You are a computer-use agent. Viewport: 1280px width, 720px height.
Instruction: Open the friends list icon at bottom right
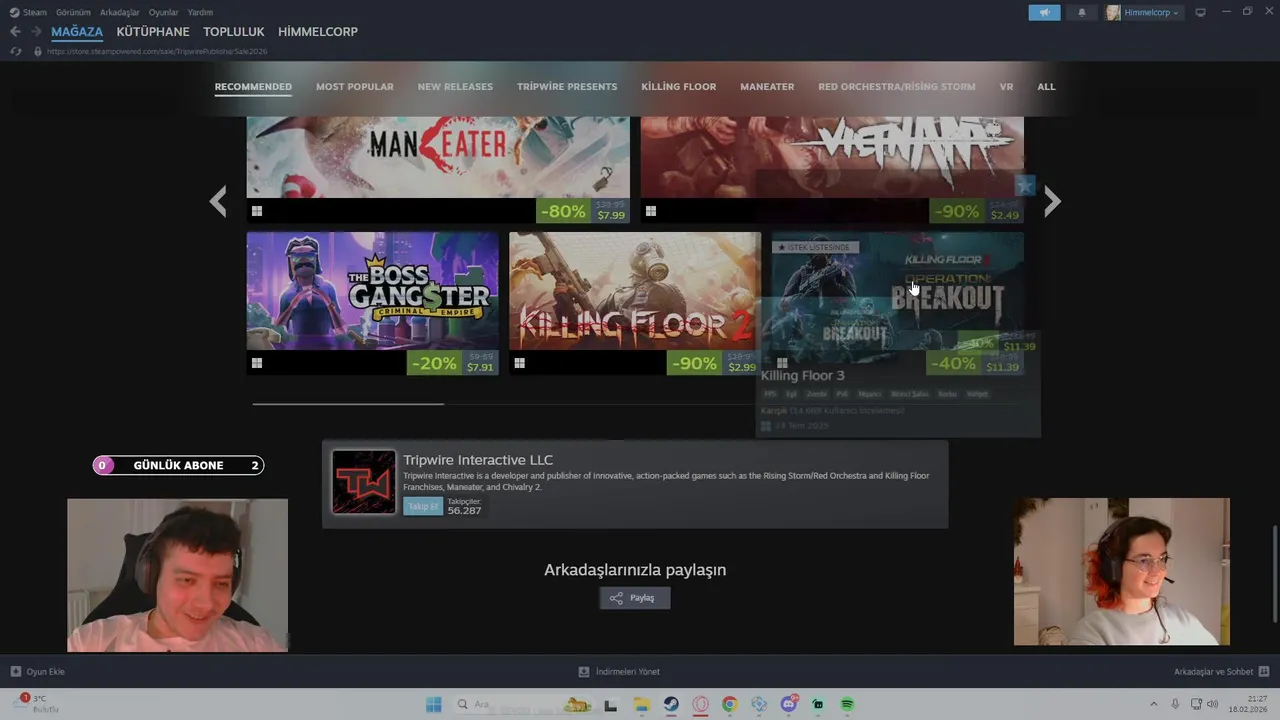[x=1264, y=672]
